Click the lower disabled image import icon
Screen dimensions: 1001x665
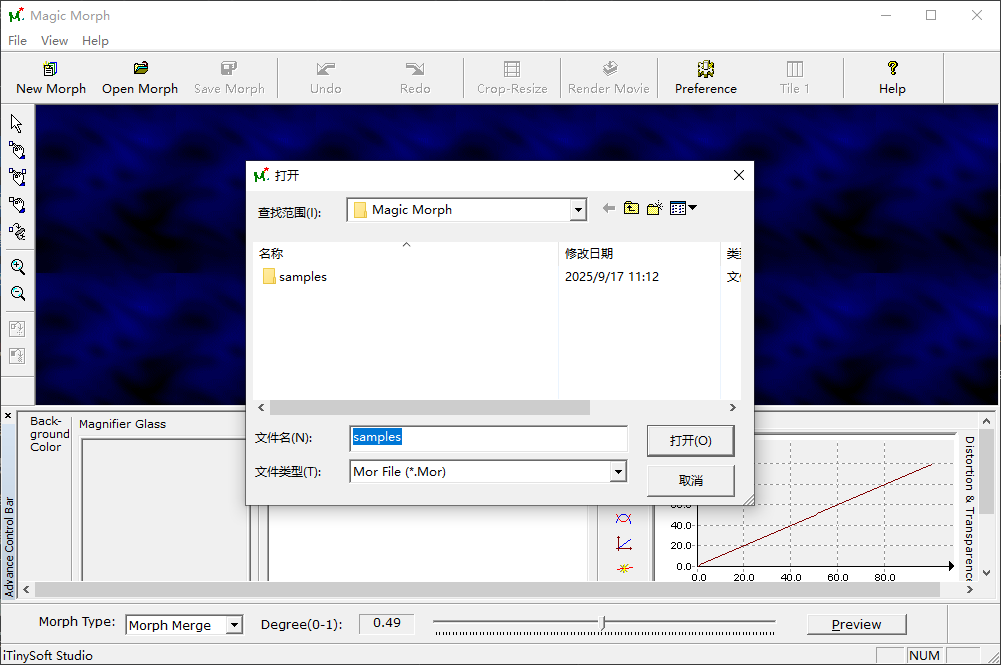[x=17, y=355]
